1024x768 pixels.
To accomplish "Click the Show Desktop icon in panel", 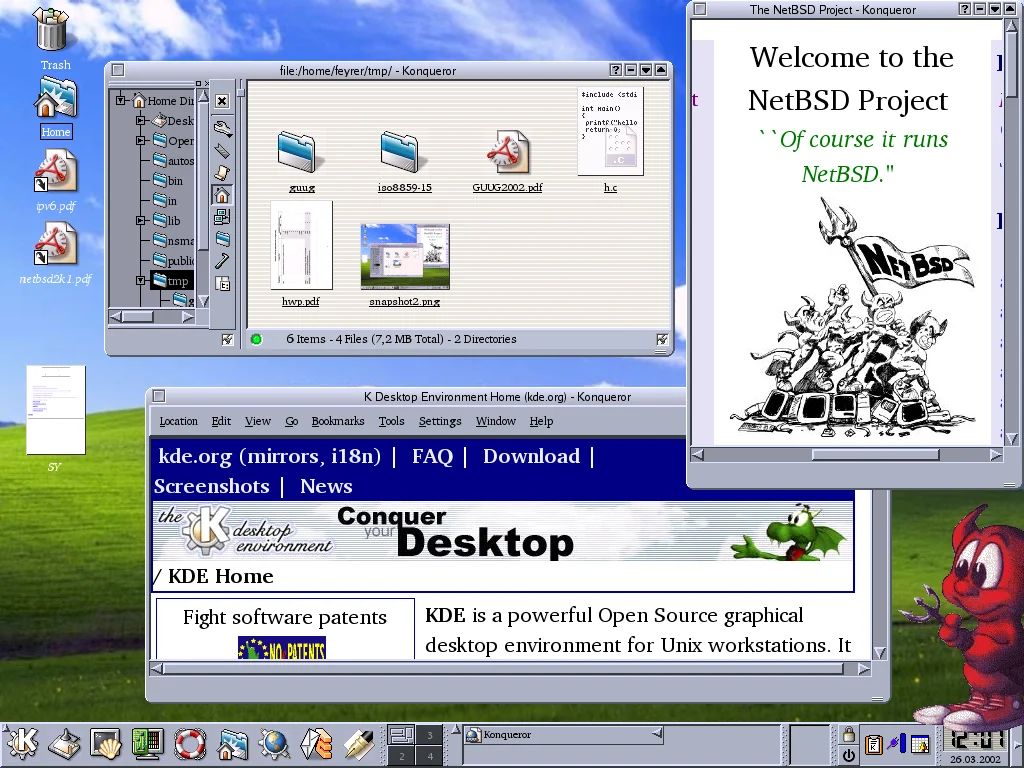I will click(x=64, y=743).
